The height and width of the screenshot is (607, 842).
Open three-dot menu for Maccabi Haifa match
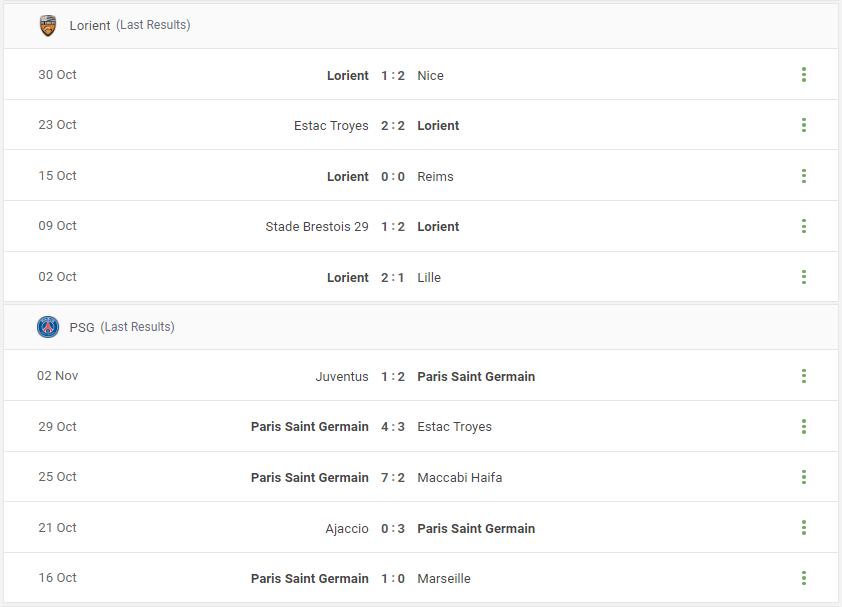click(803, 477)
